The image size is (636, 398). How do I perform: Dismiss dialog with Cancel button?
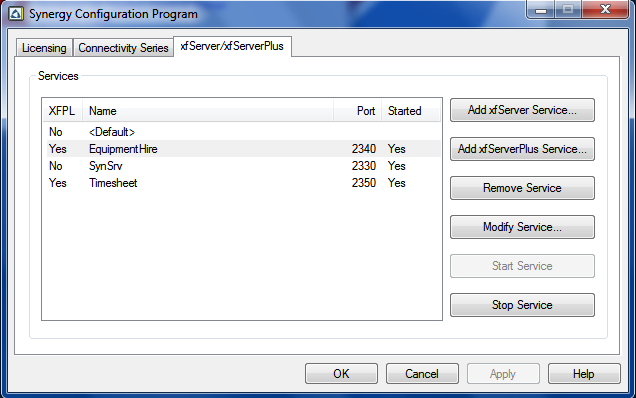[422, 374]
